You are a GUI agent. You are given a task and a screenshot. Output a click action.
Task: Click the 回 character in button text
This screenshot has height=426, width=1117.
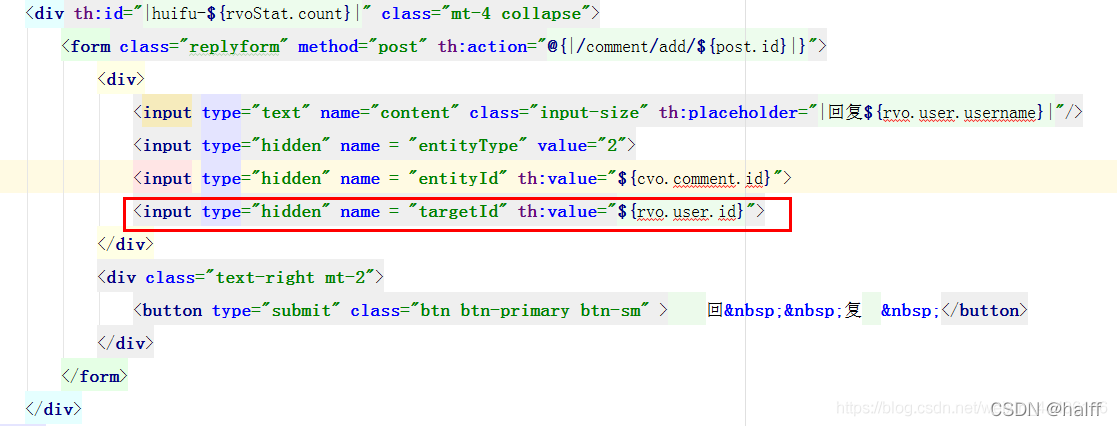(x=715, y=311)
